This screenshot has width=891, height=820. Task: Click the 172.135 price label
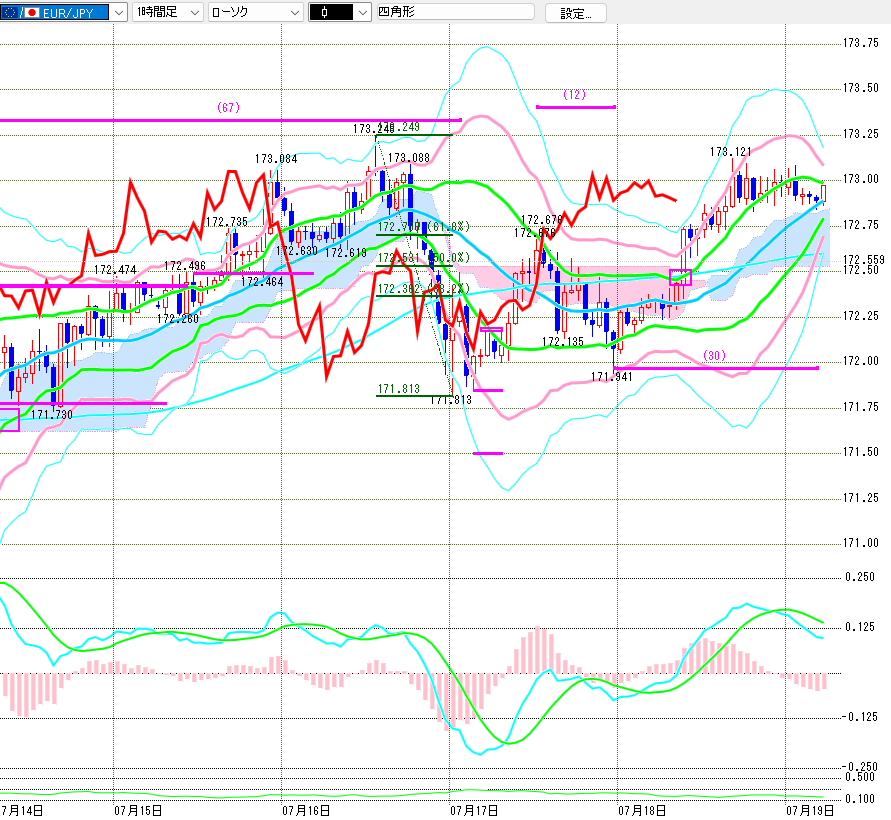563,342
